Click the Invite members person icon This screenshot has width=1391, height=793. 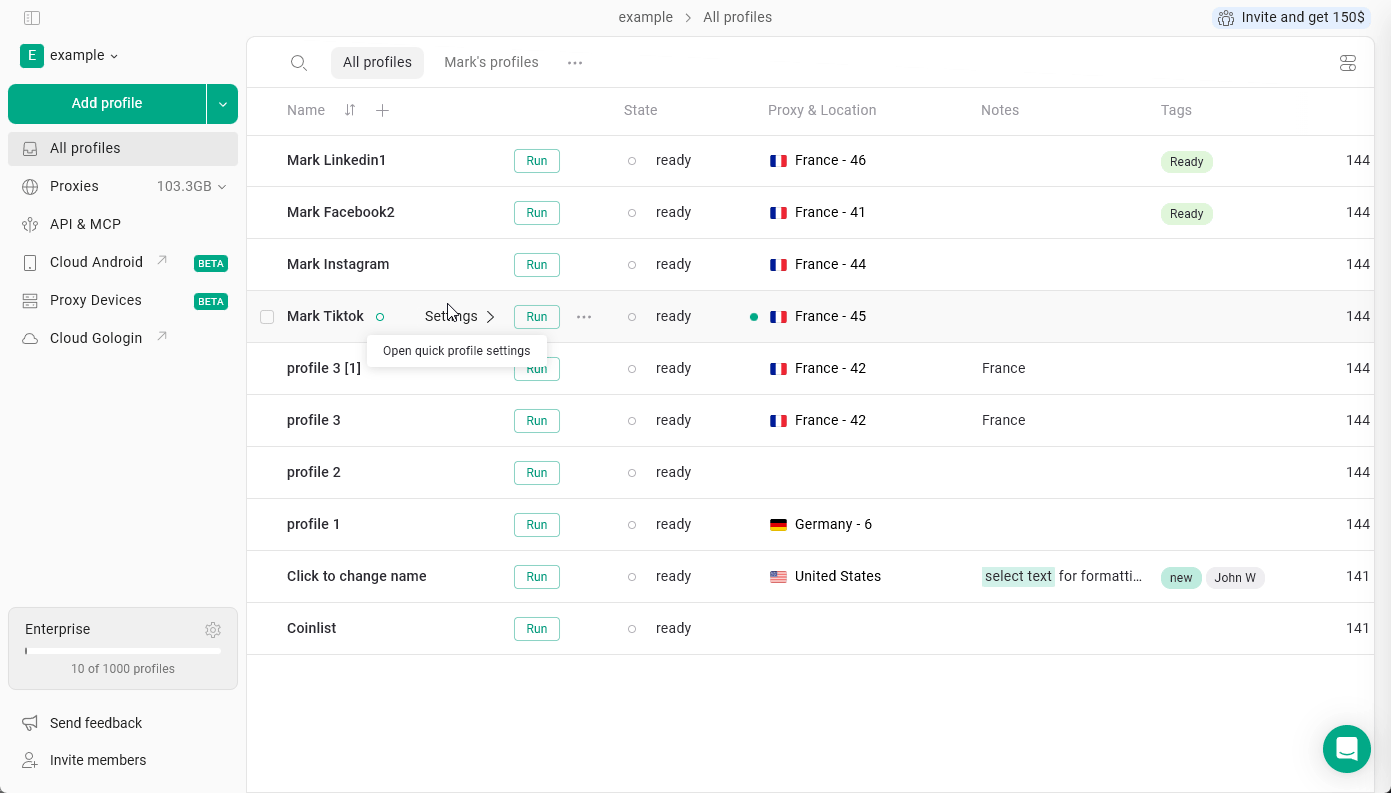[30, 760]
